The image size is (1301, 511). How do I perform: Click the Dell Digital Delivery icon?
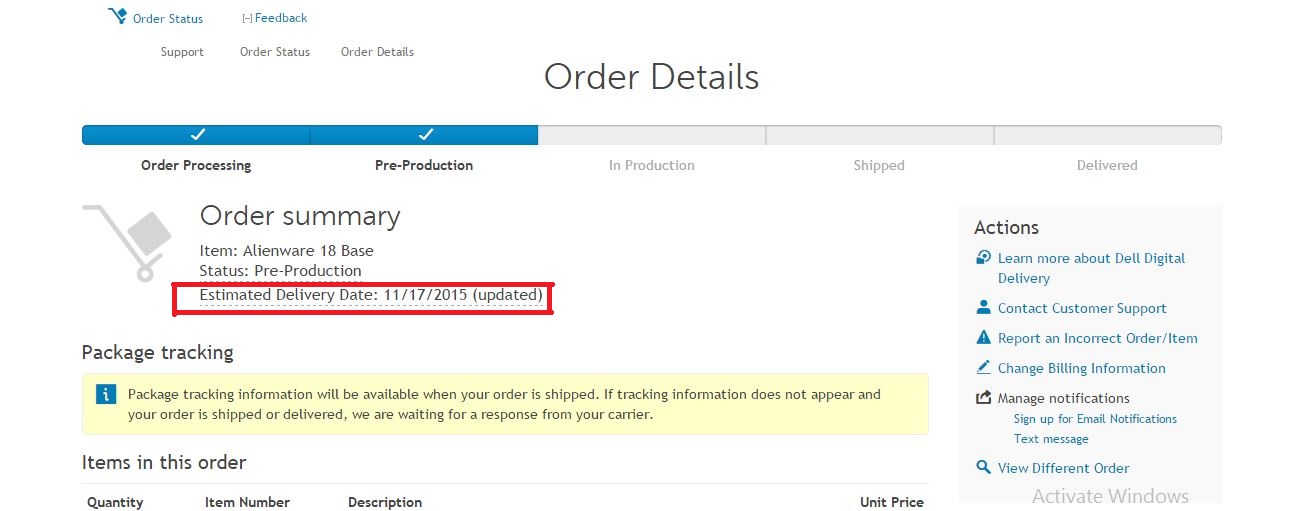coord(983,258)
